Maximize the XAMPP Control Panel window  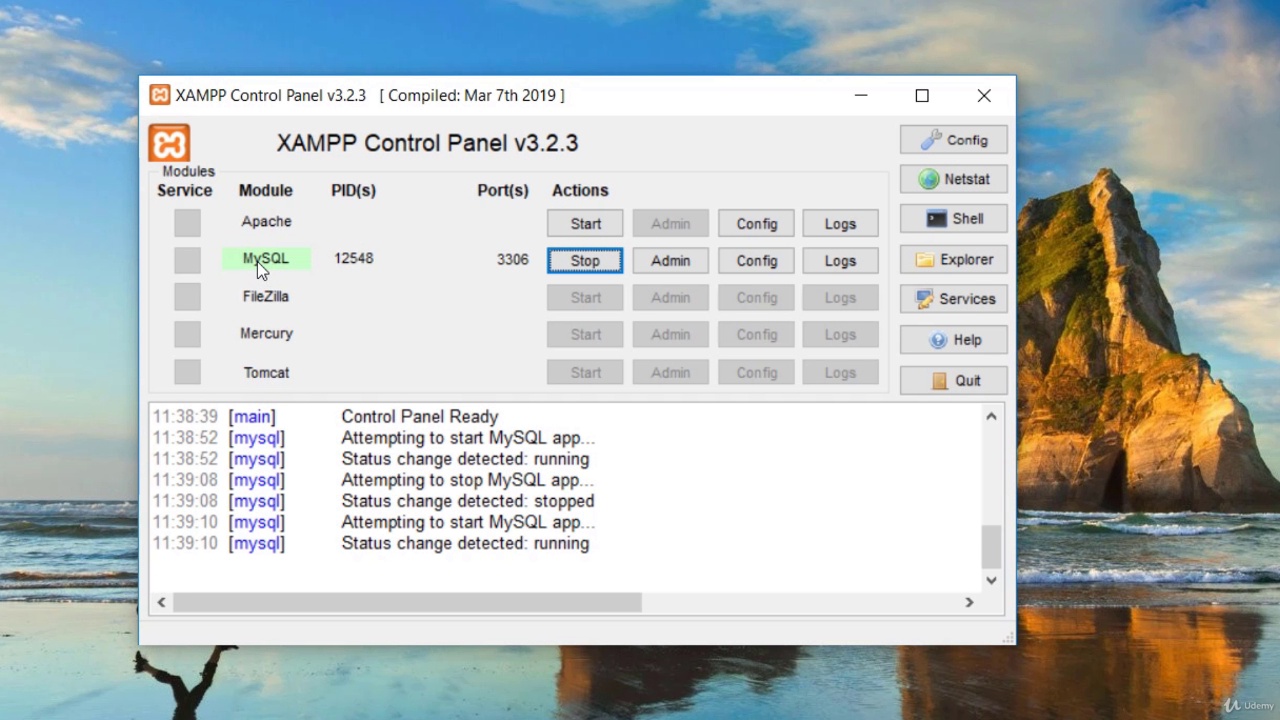pos(922,96)
